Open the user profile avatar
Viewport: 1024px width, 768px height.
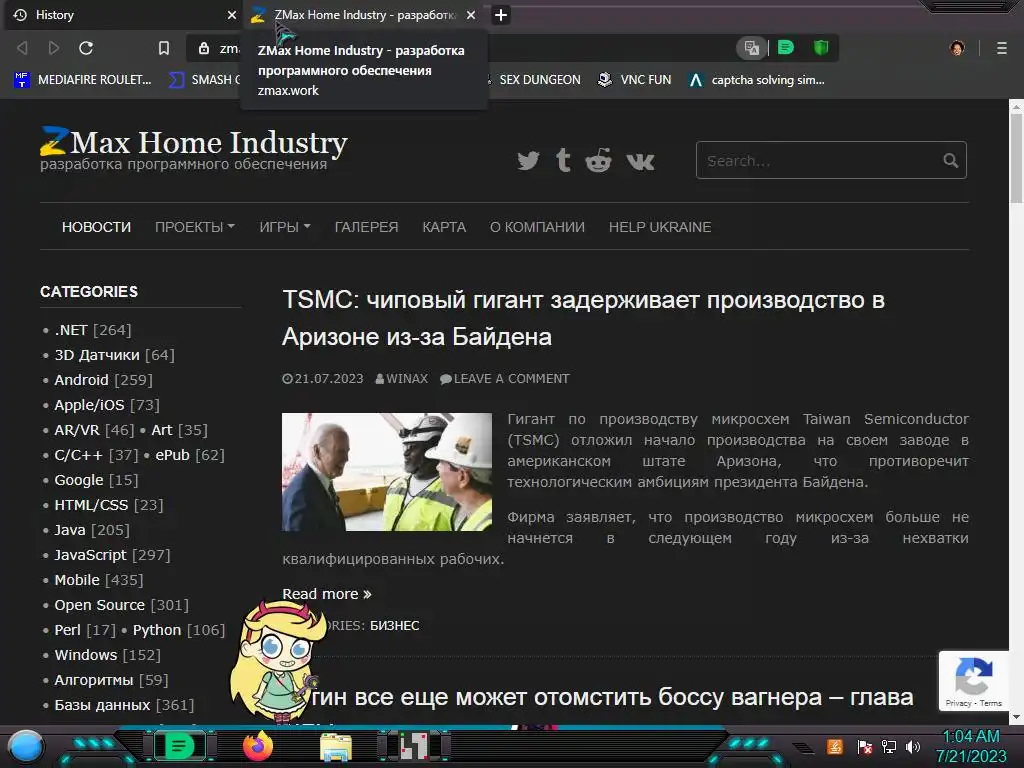click(x=957, y=48)
